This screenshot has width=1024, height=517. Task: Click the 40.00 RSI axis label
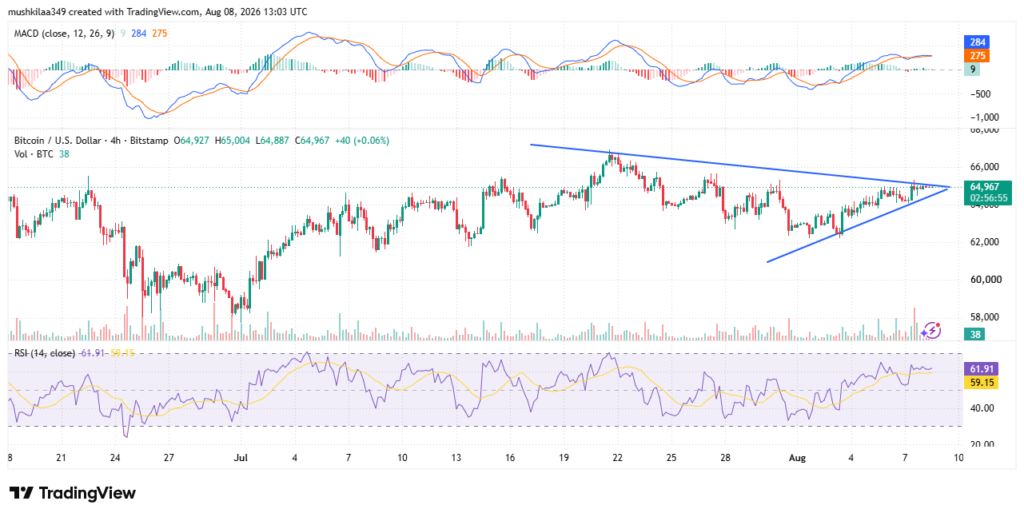(980, 408)
